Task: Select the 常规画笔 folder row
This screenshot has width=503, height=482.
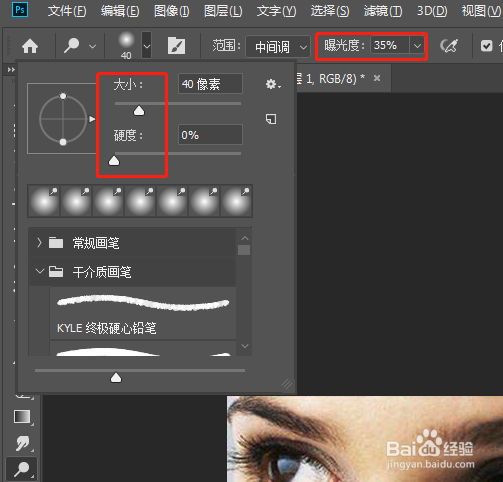Action: click(132, 243)
